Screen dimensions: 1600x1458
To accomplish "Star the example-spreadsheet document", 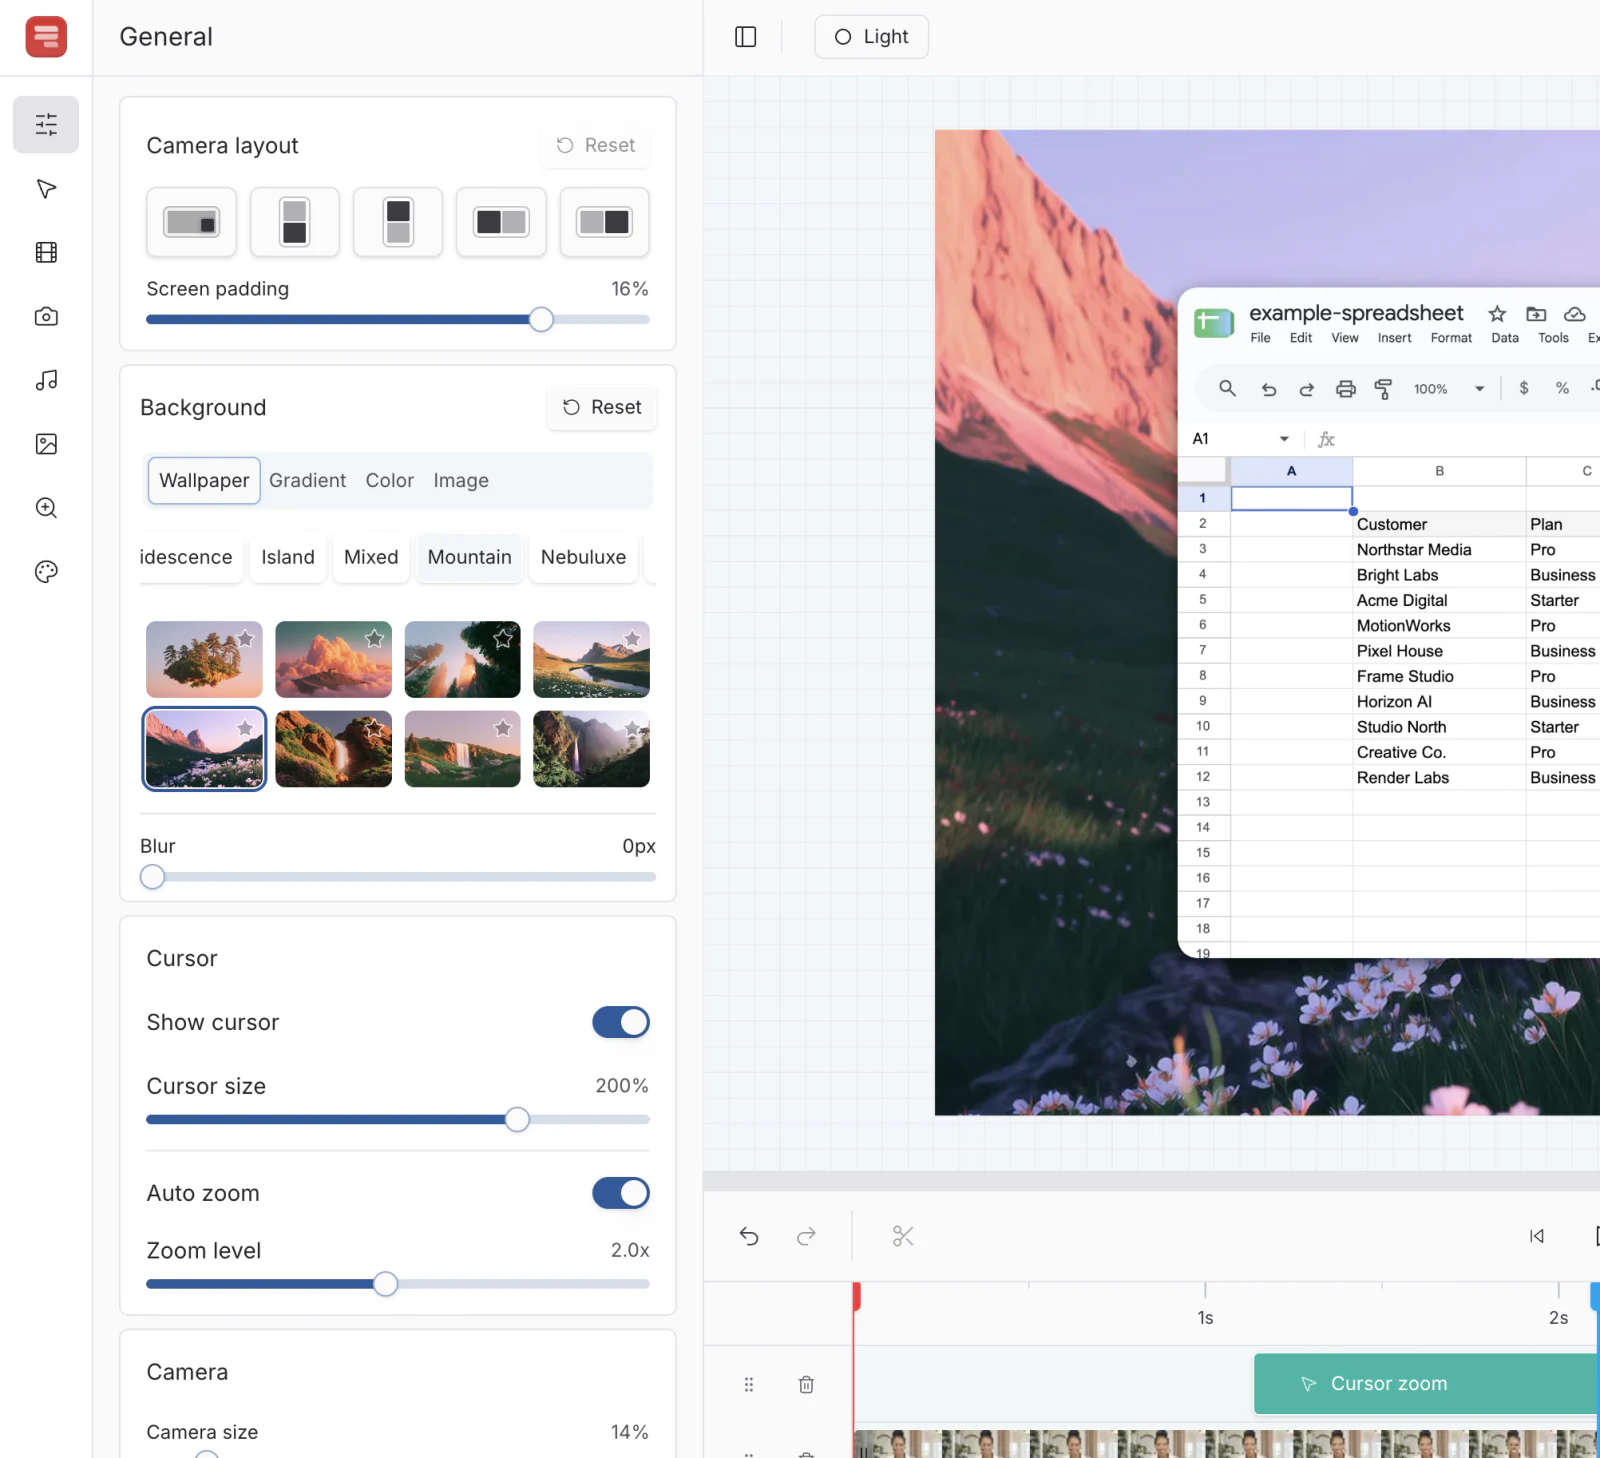I will coord(1497,314).
